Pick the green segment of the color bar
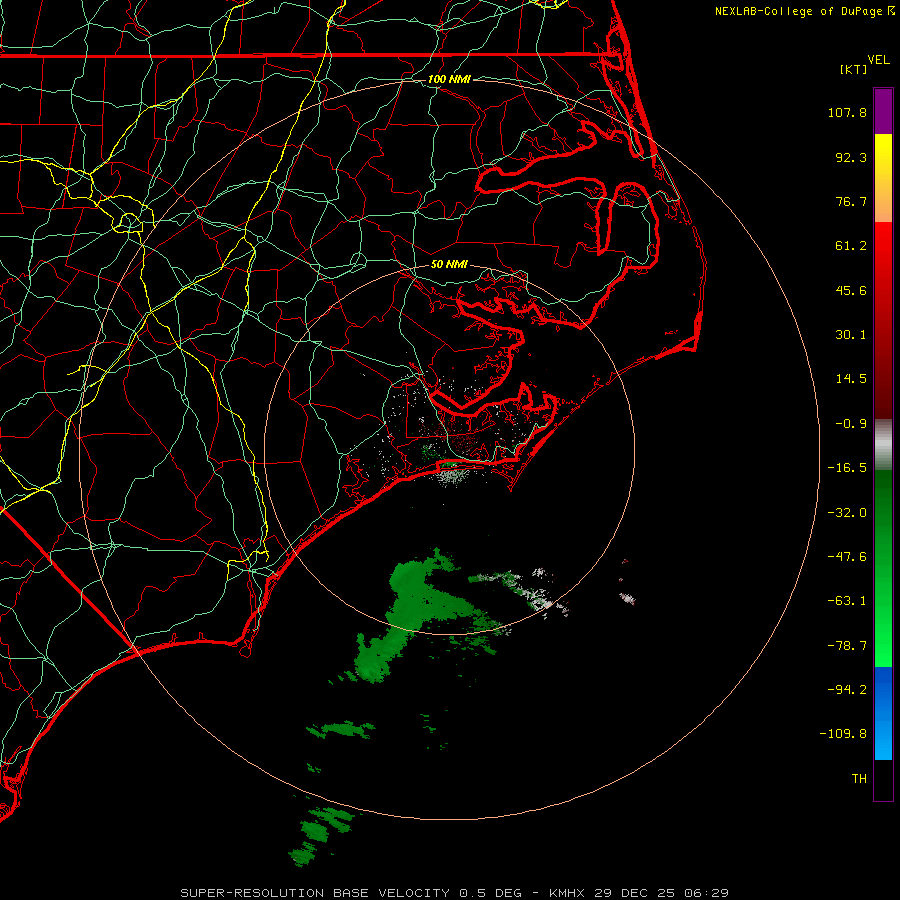Viewport: 900px width, 900px height. click(x=883, y=568)
